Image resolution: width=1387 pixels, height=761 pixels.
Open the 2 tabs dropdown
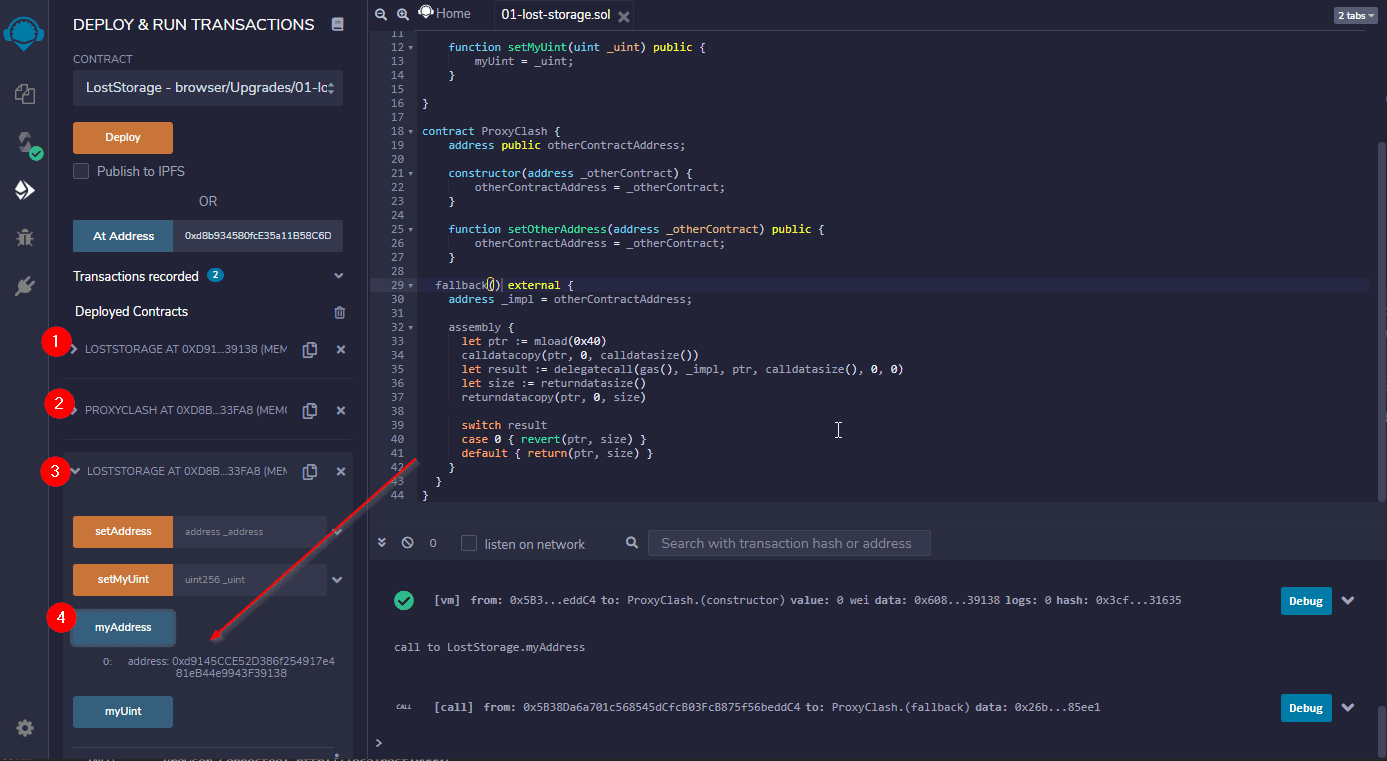1355,15
